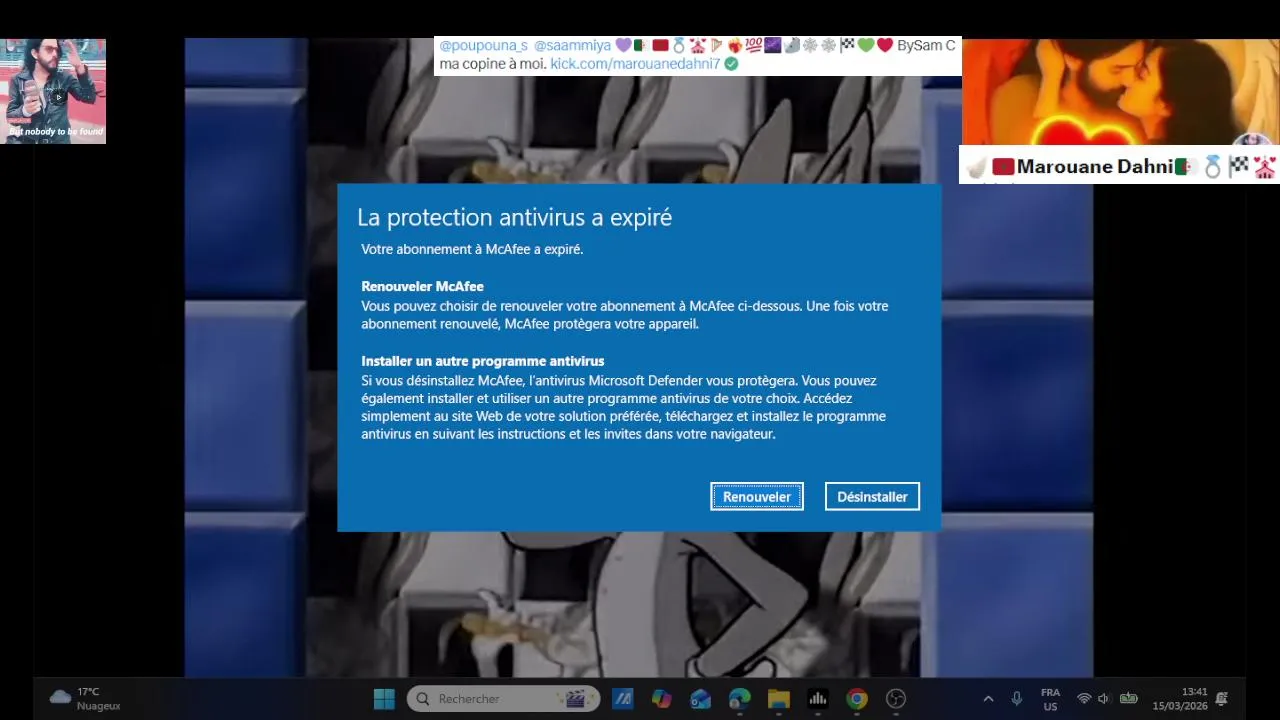Click the clapperboard icon inside the search box

tap(575, 699)
